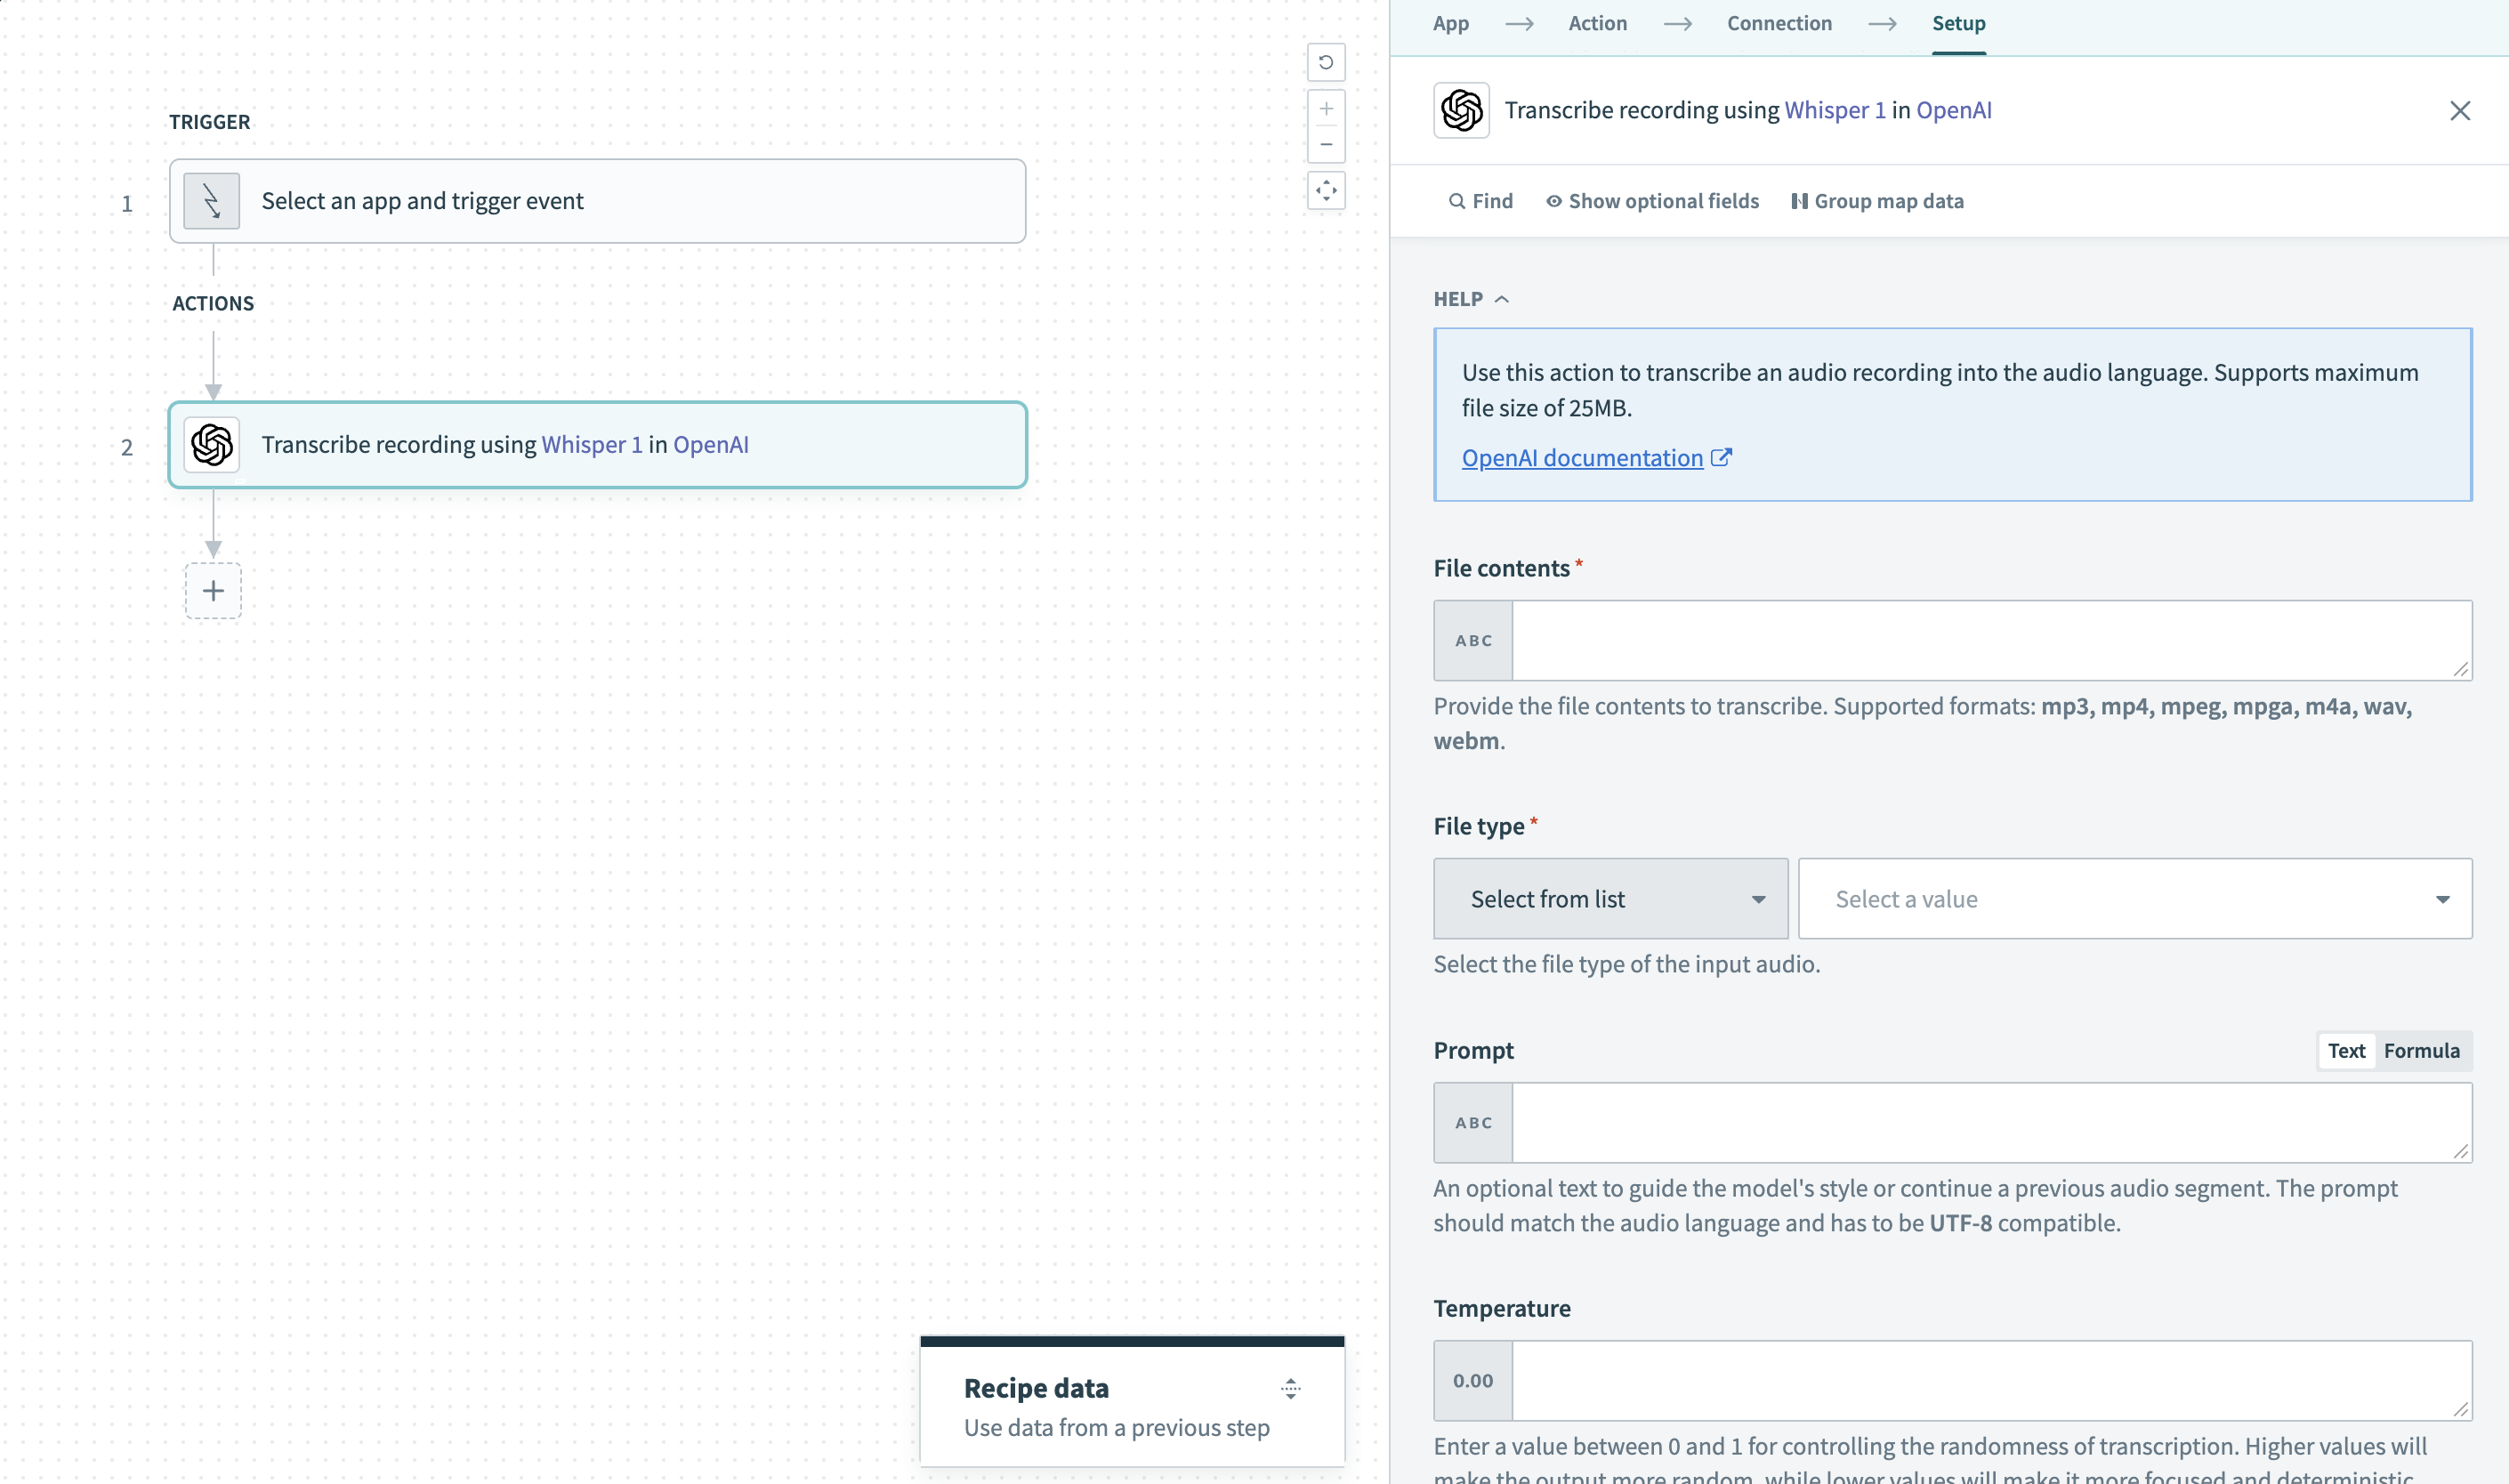Viewport: 2509px width, 1484px height.
Task: Reset the canvas view with the undo-circle icon
Action: click(x=1326, y=62)
